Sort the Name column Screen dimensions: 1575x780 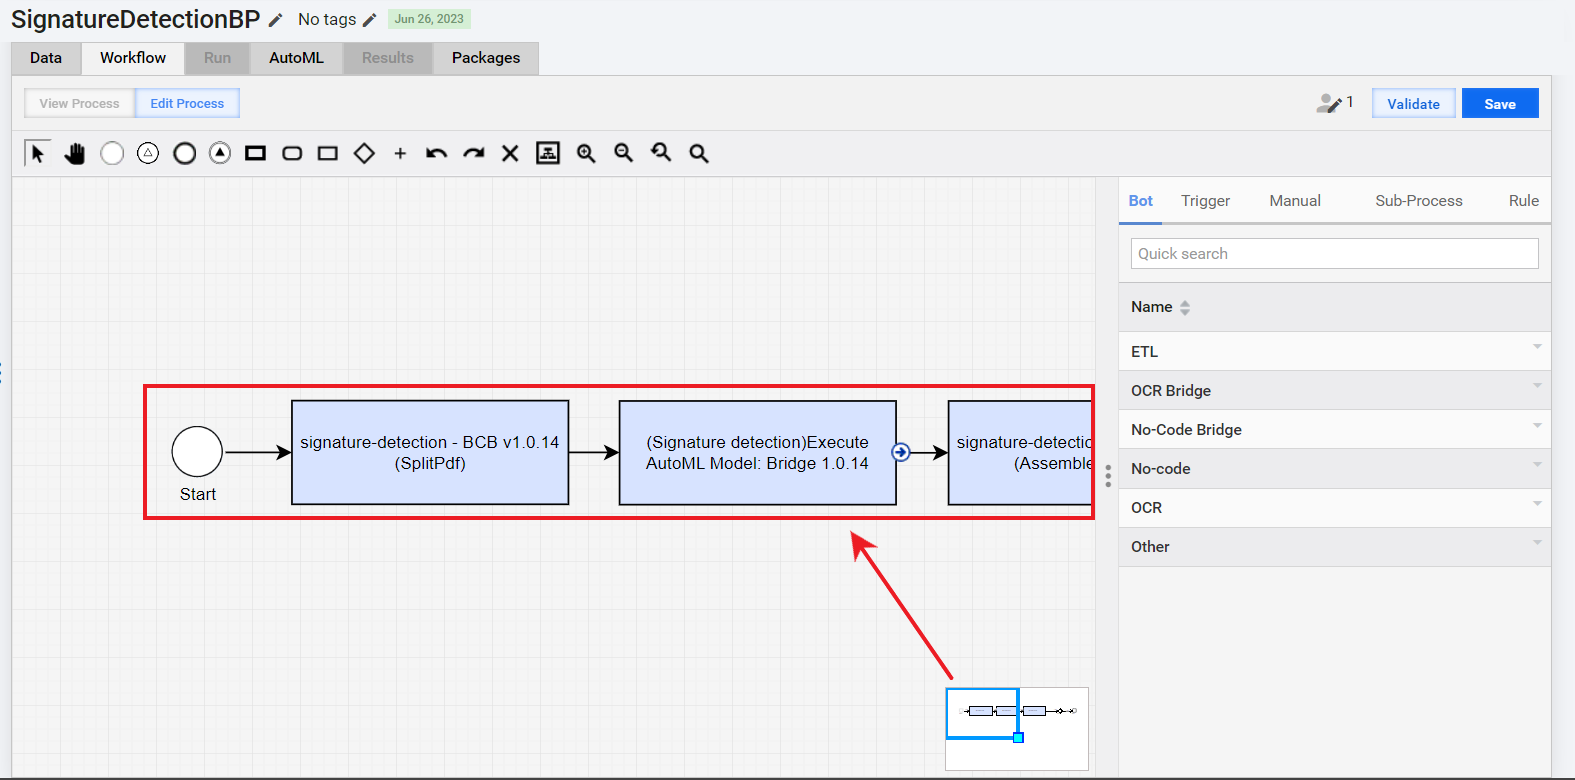pyautogui.click(x=1185, y=308)
